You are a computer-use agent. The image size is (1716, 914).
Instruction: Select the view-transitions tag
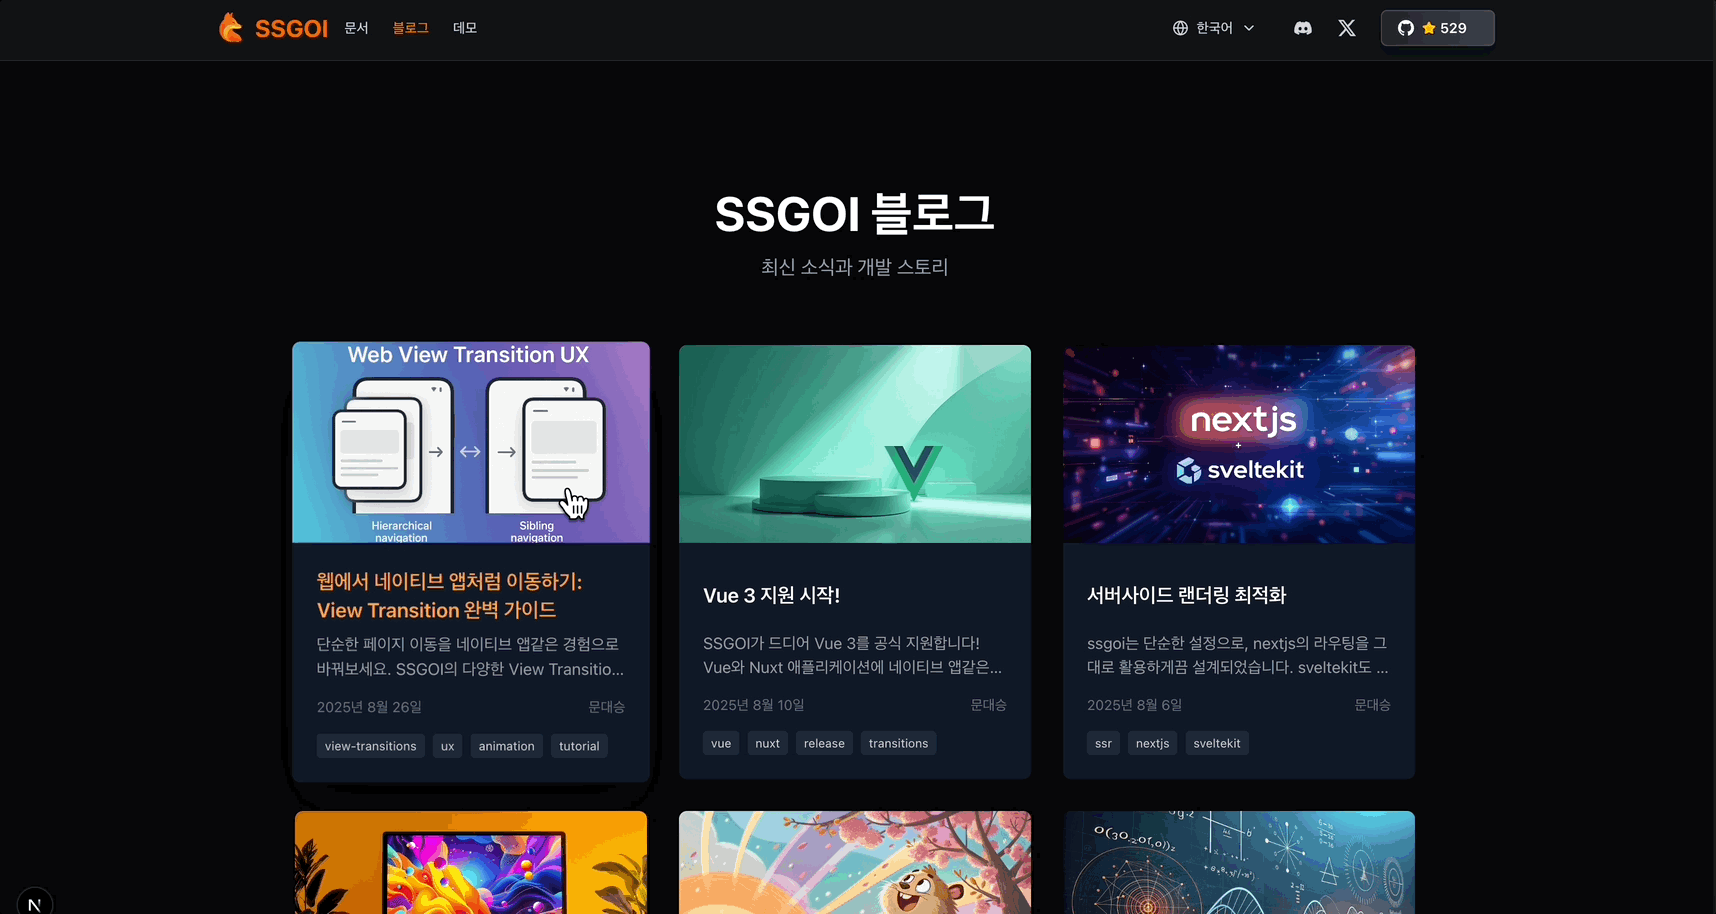click(370, 746)
